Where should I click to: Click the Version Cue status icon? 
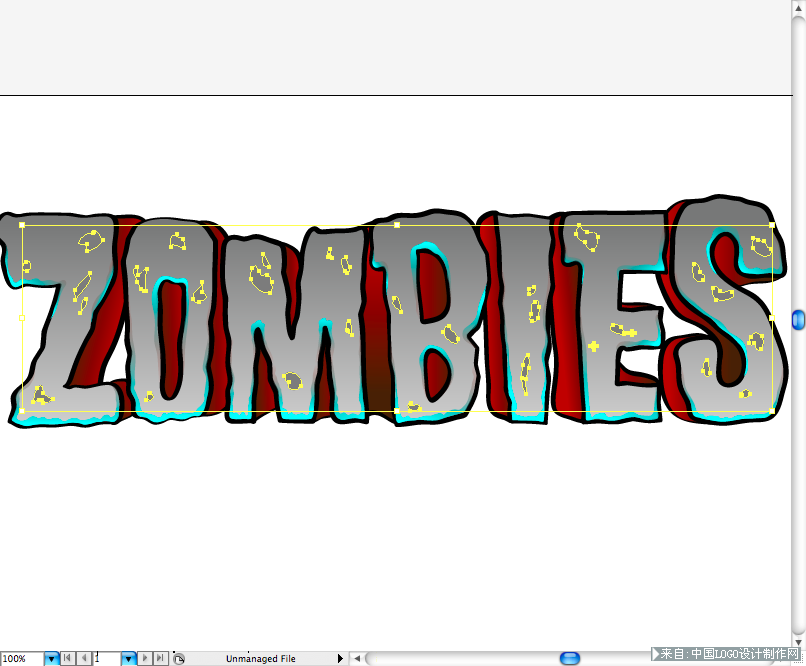point(179,659)
